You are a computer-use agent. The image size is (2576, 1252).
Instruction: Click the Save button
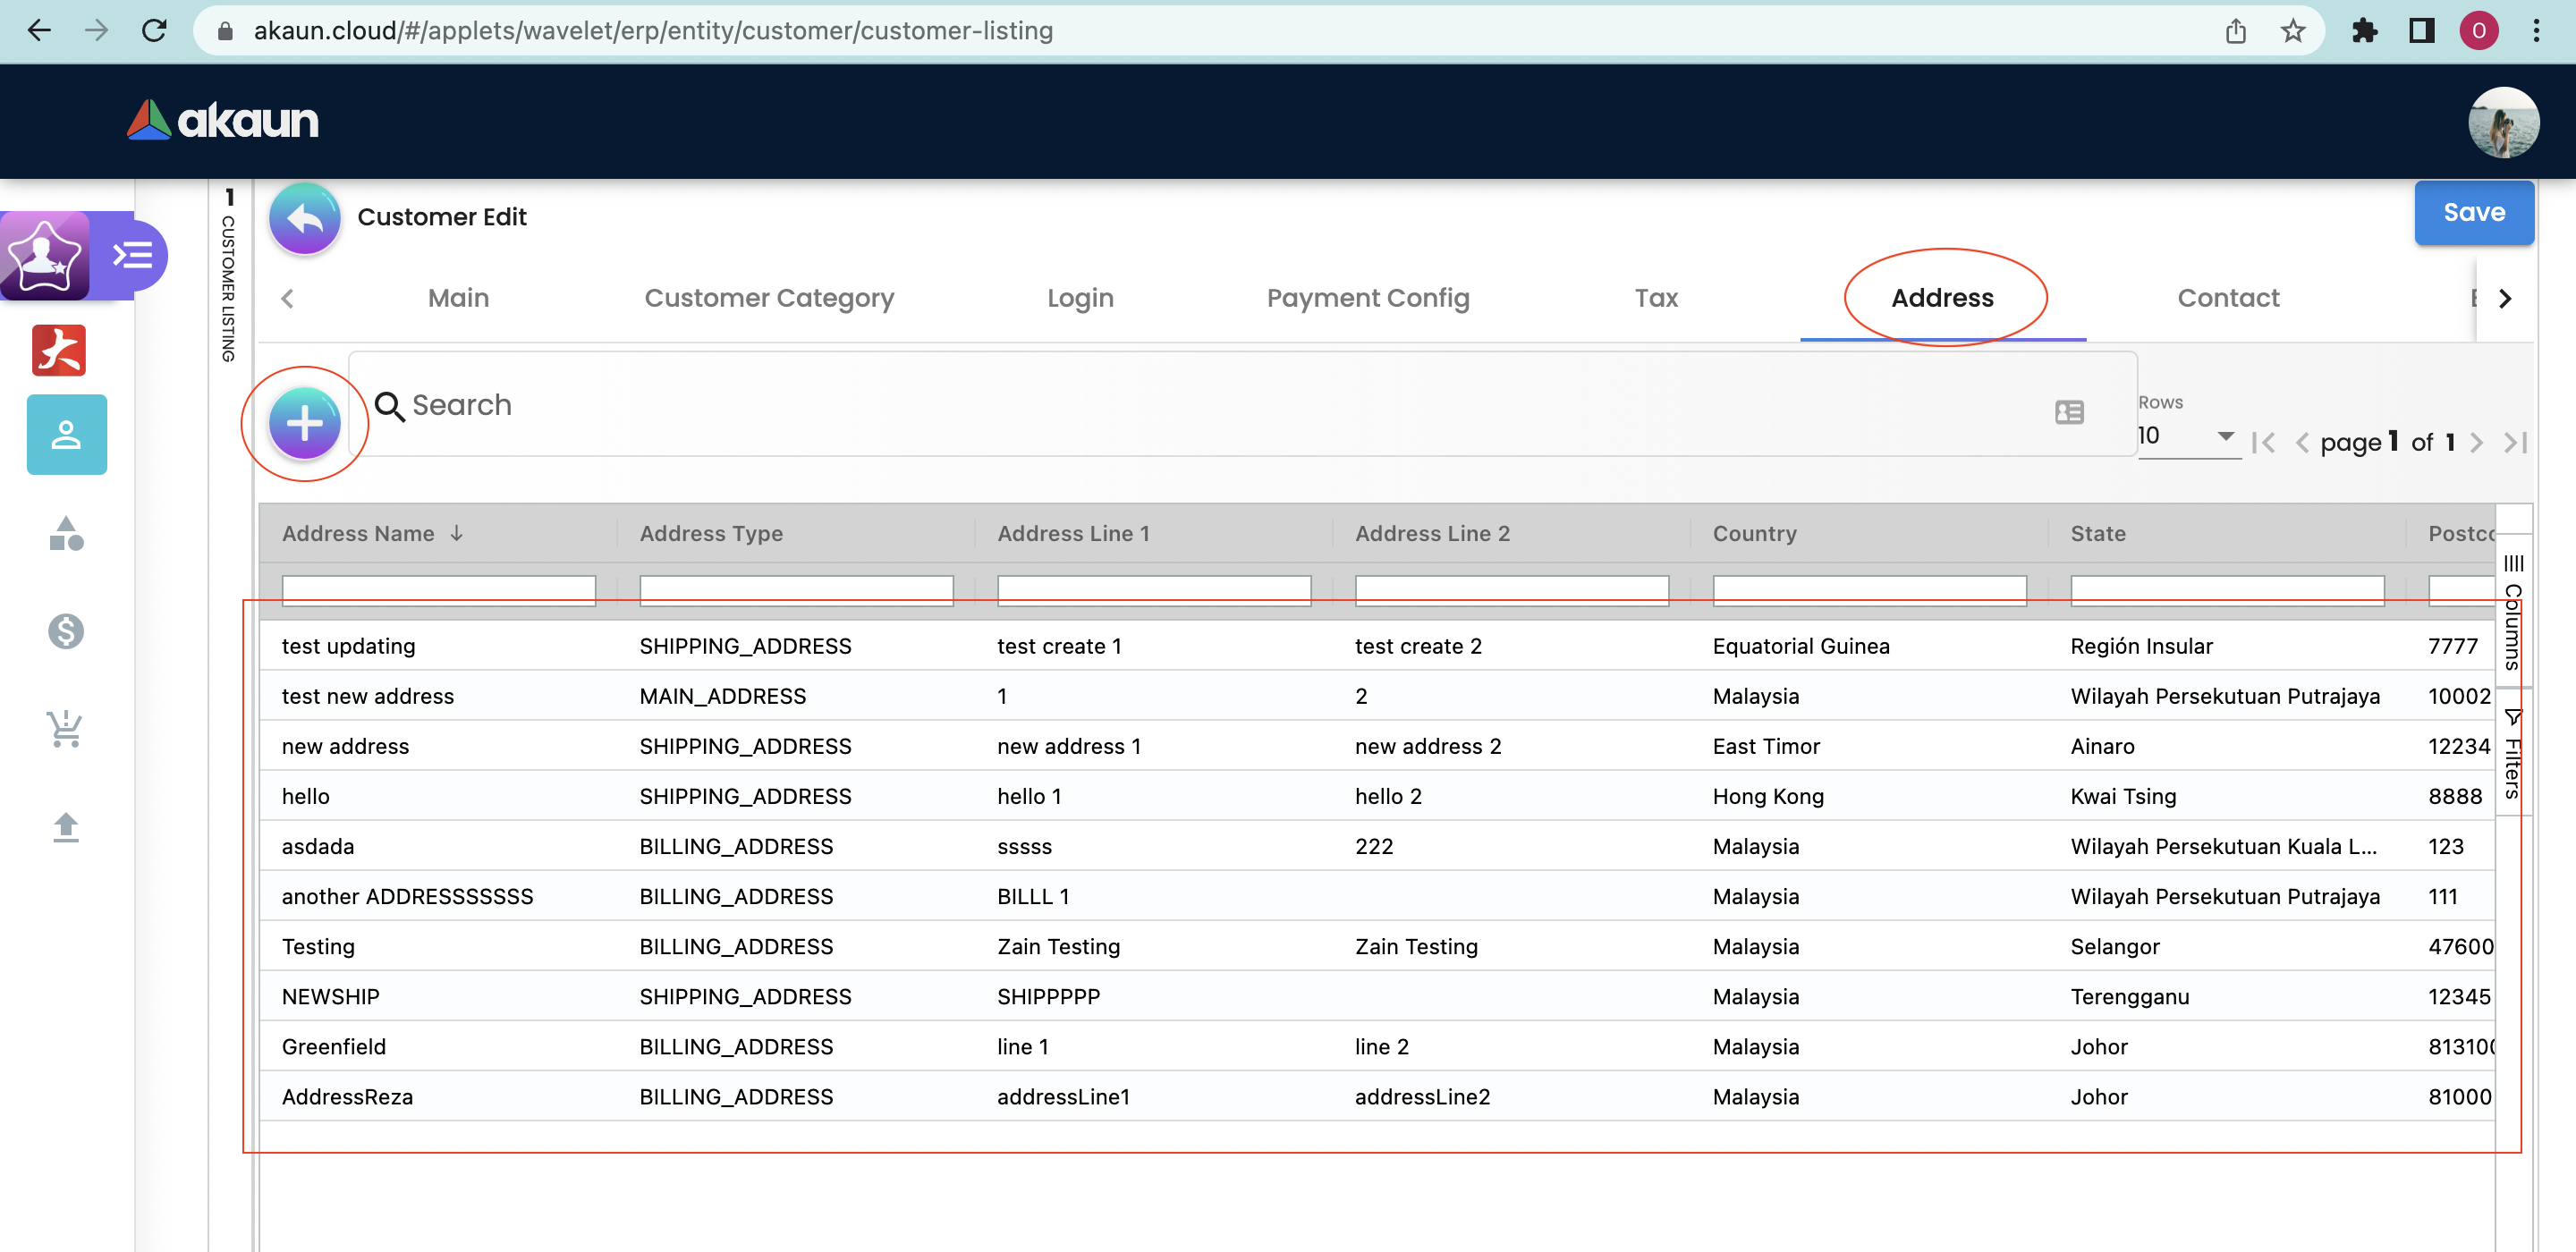point(2473,212)
